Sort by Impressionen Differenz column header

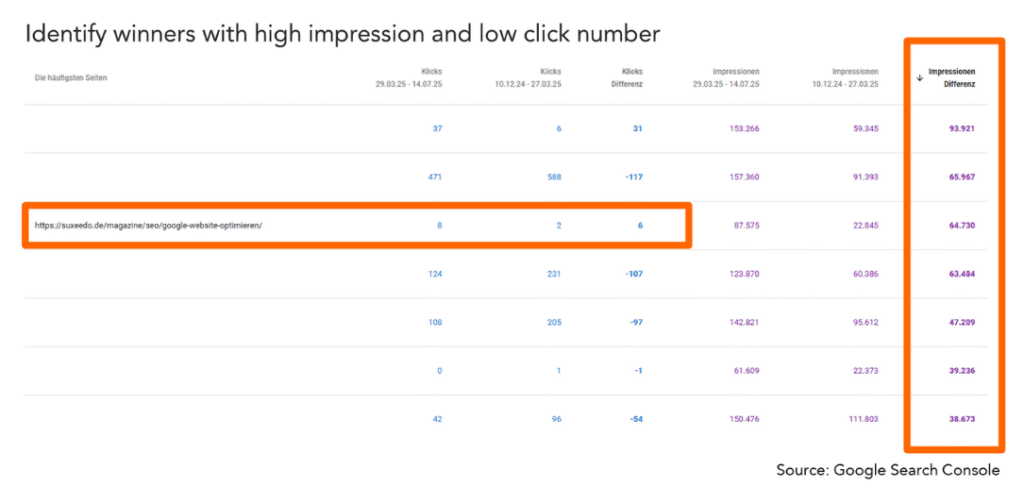[952, 78]
